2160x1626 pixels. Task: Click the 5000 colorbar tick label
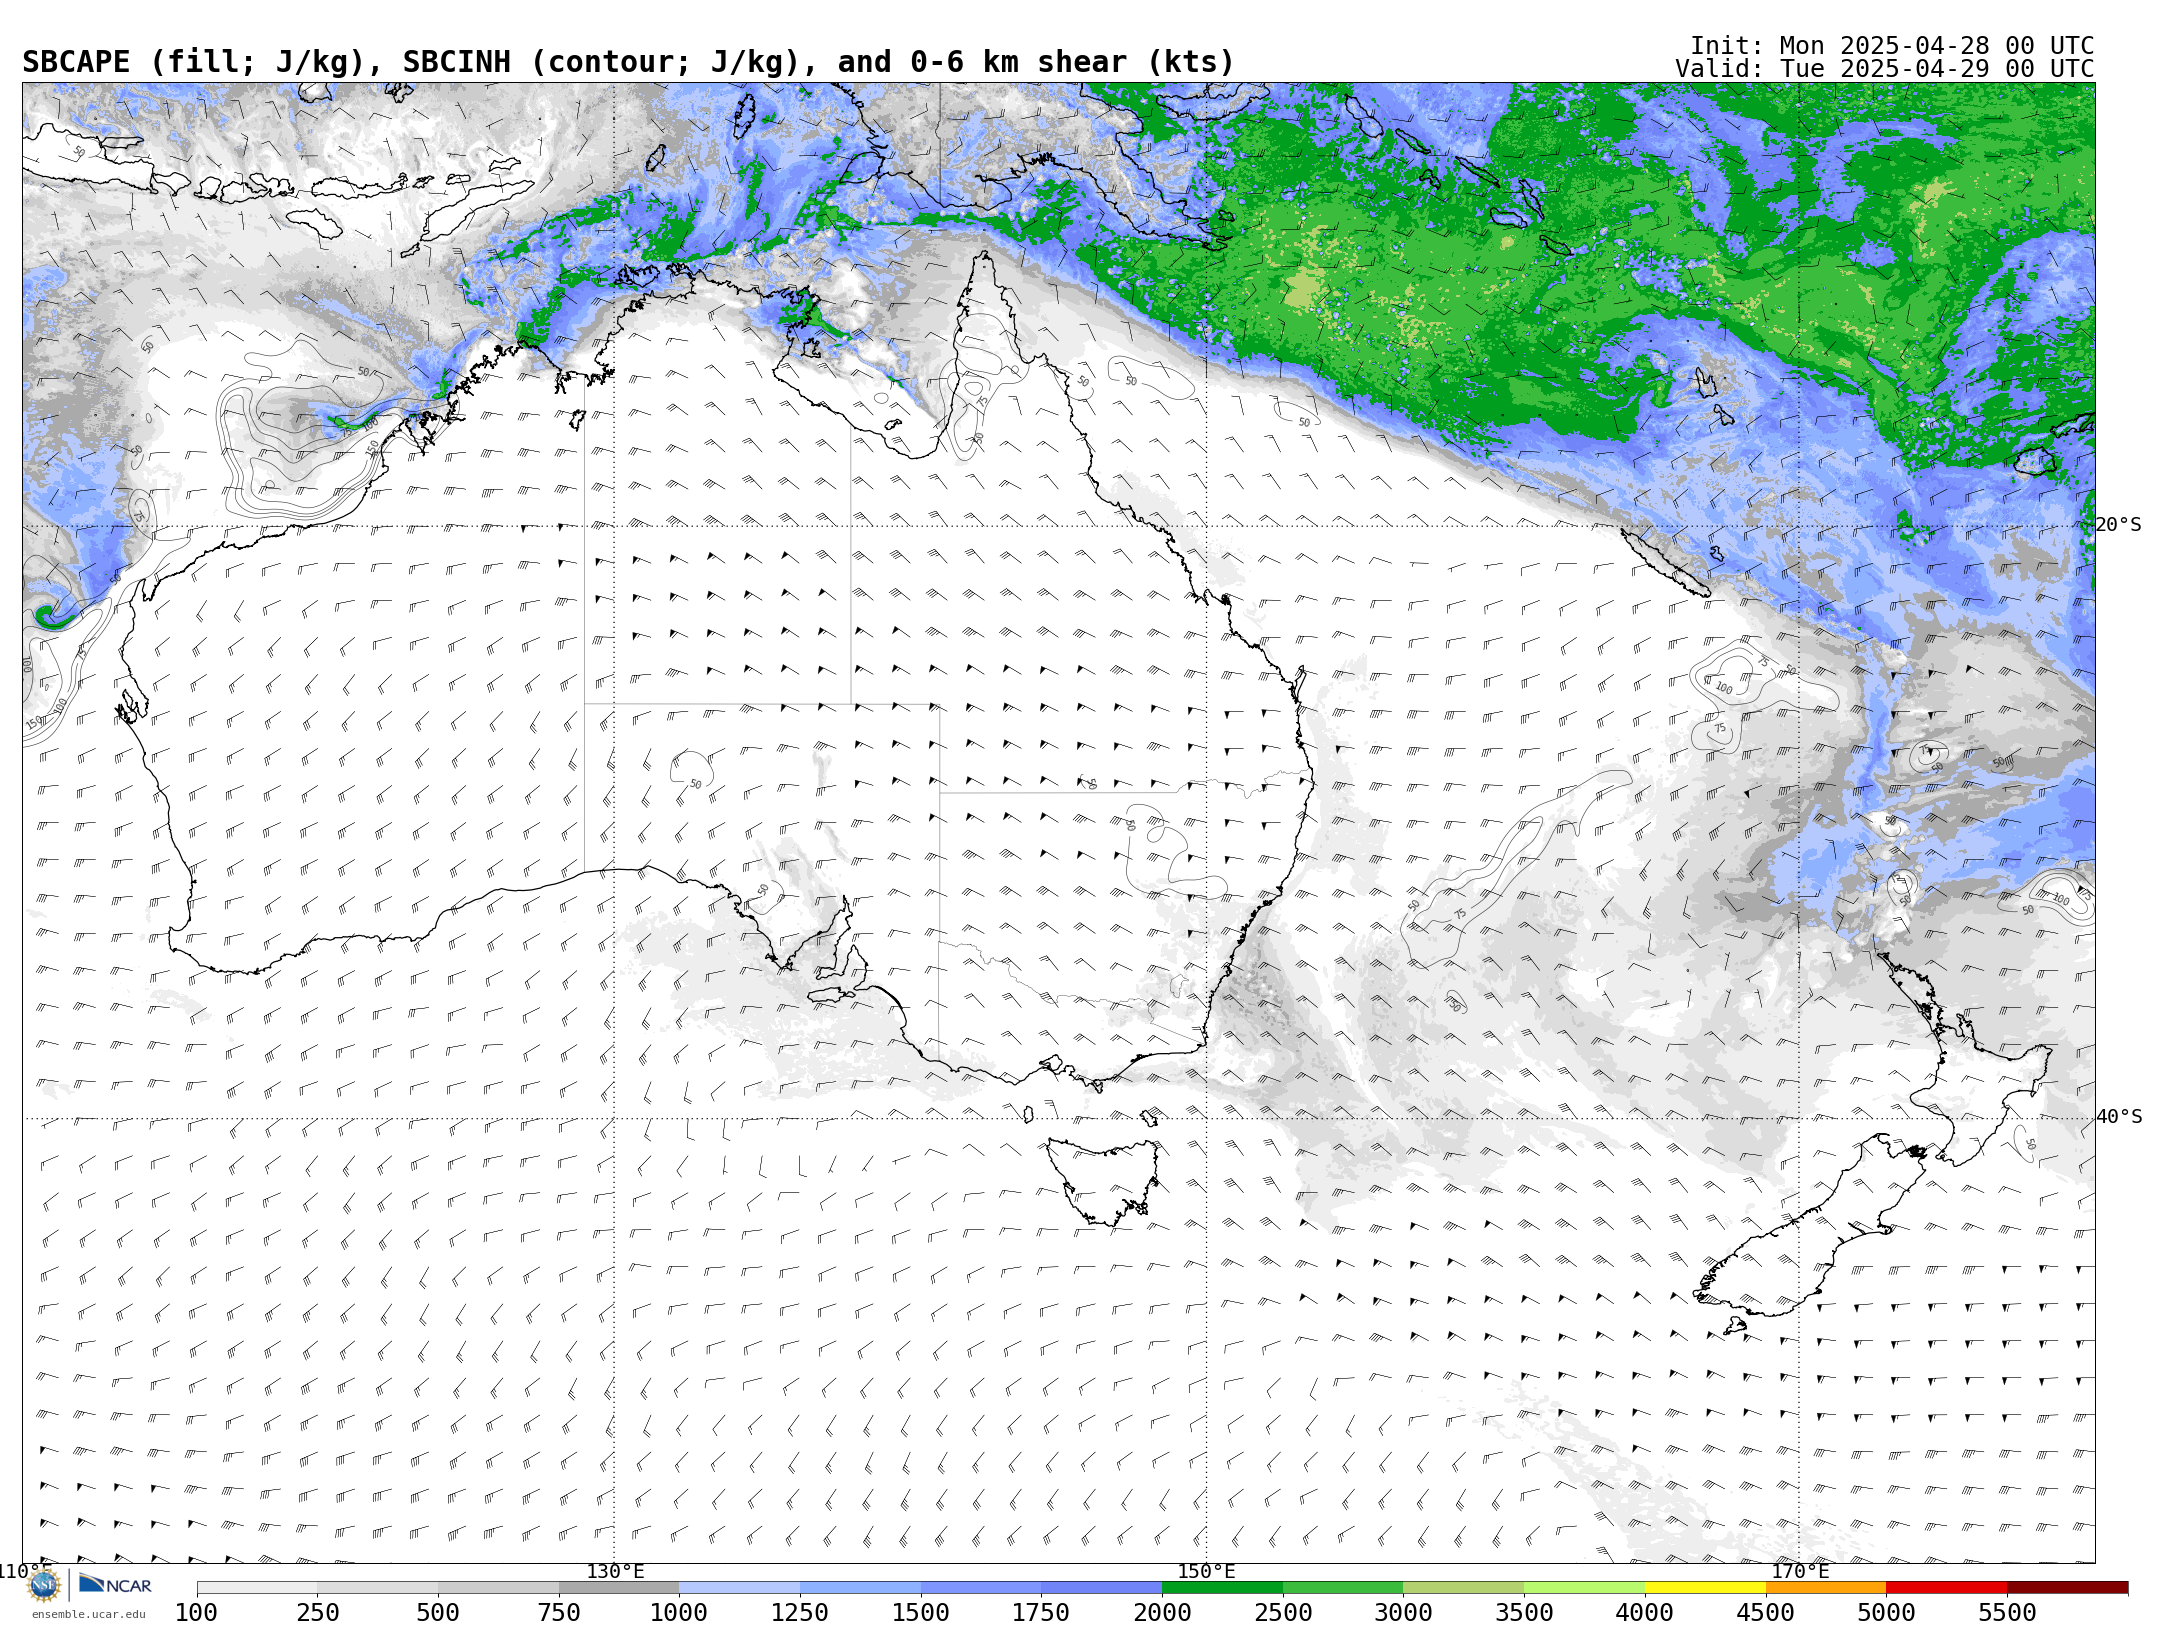click(x=1886, y=1612)
